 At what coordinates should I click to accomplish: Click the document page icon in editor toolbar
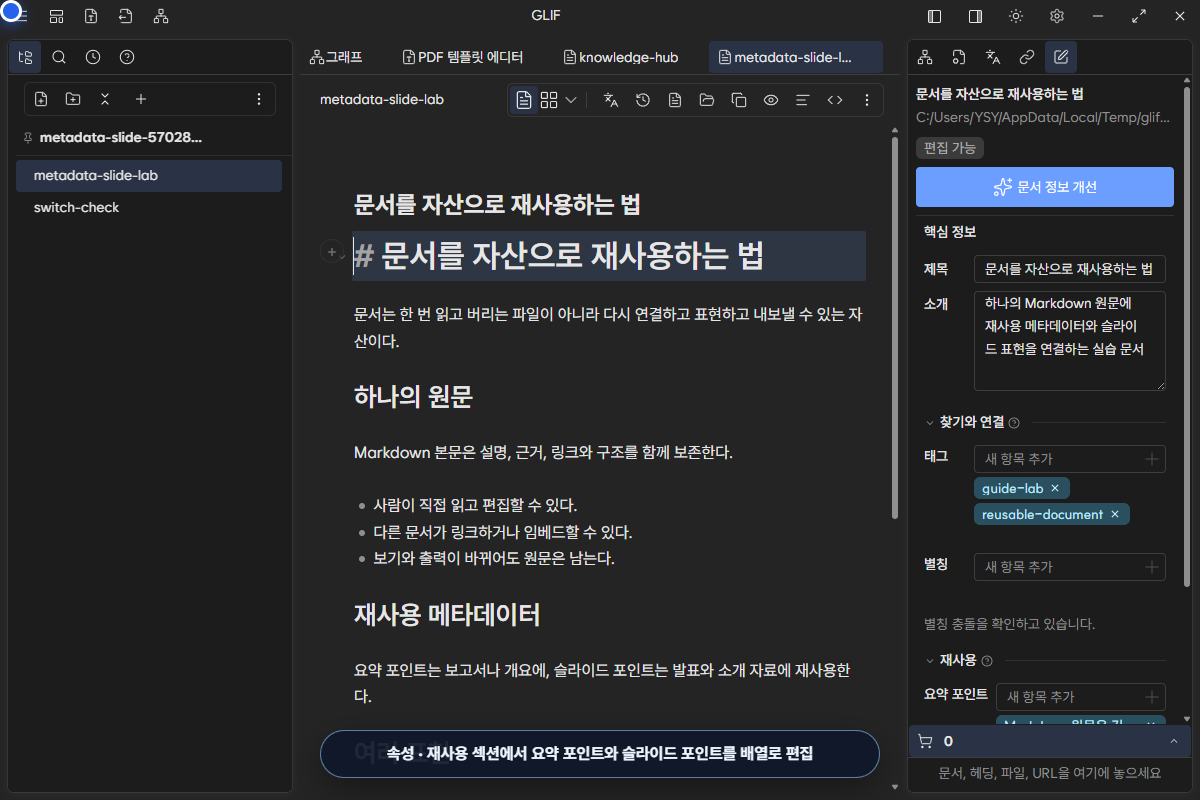click(x=675, y=100)
